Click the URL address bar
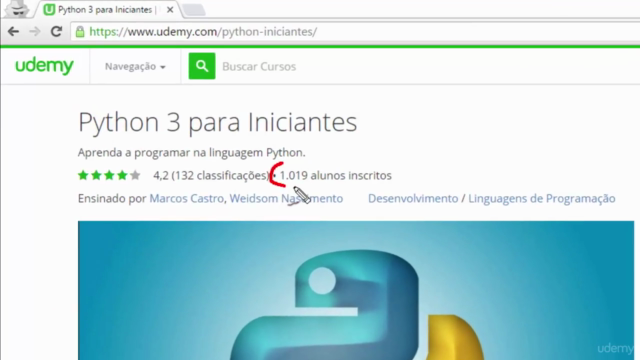 [355, 32]
